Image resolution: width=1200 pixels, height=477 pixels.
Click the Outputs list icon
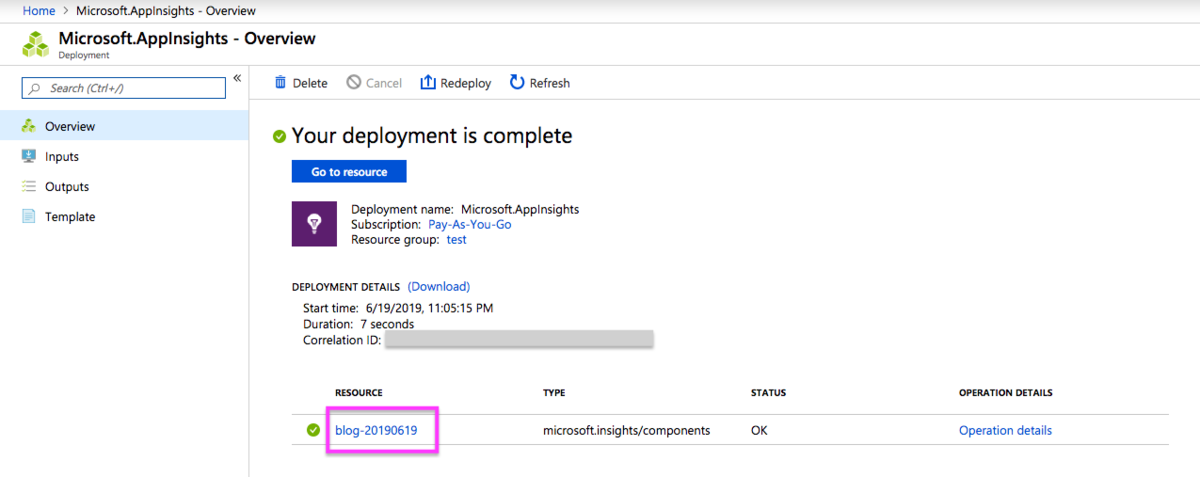[x=29, y=186]
